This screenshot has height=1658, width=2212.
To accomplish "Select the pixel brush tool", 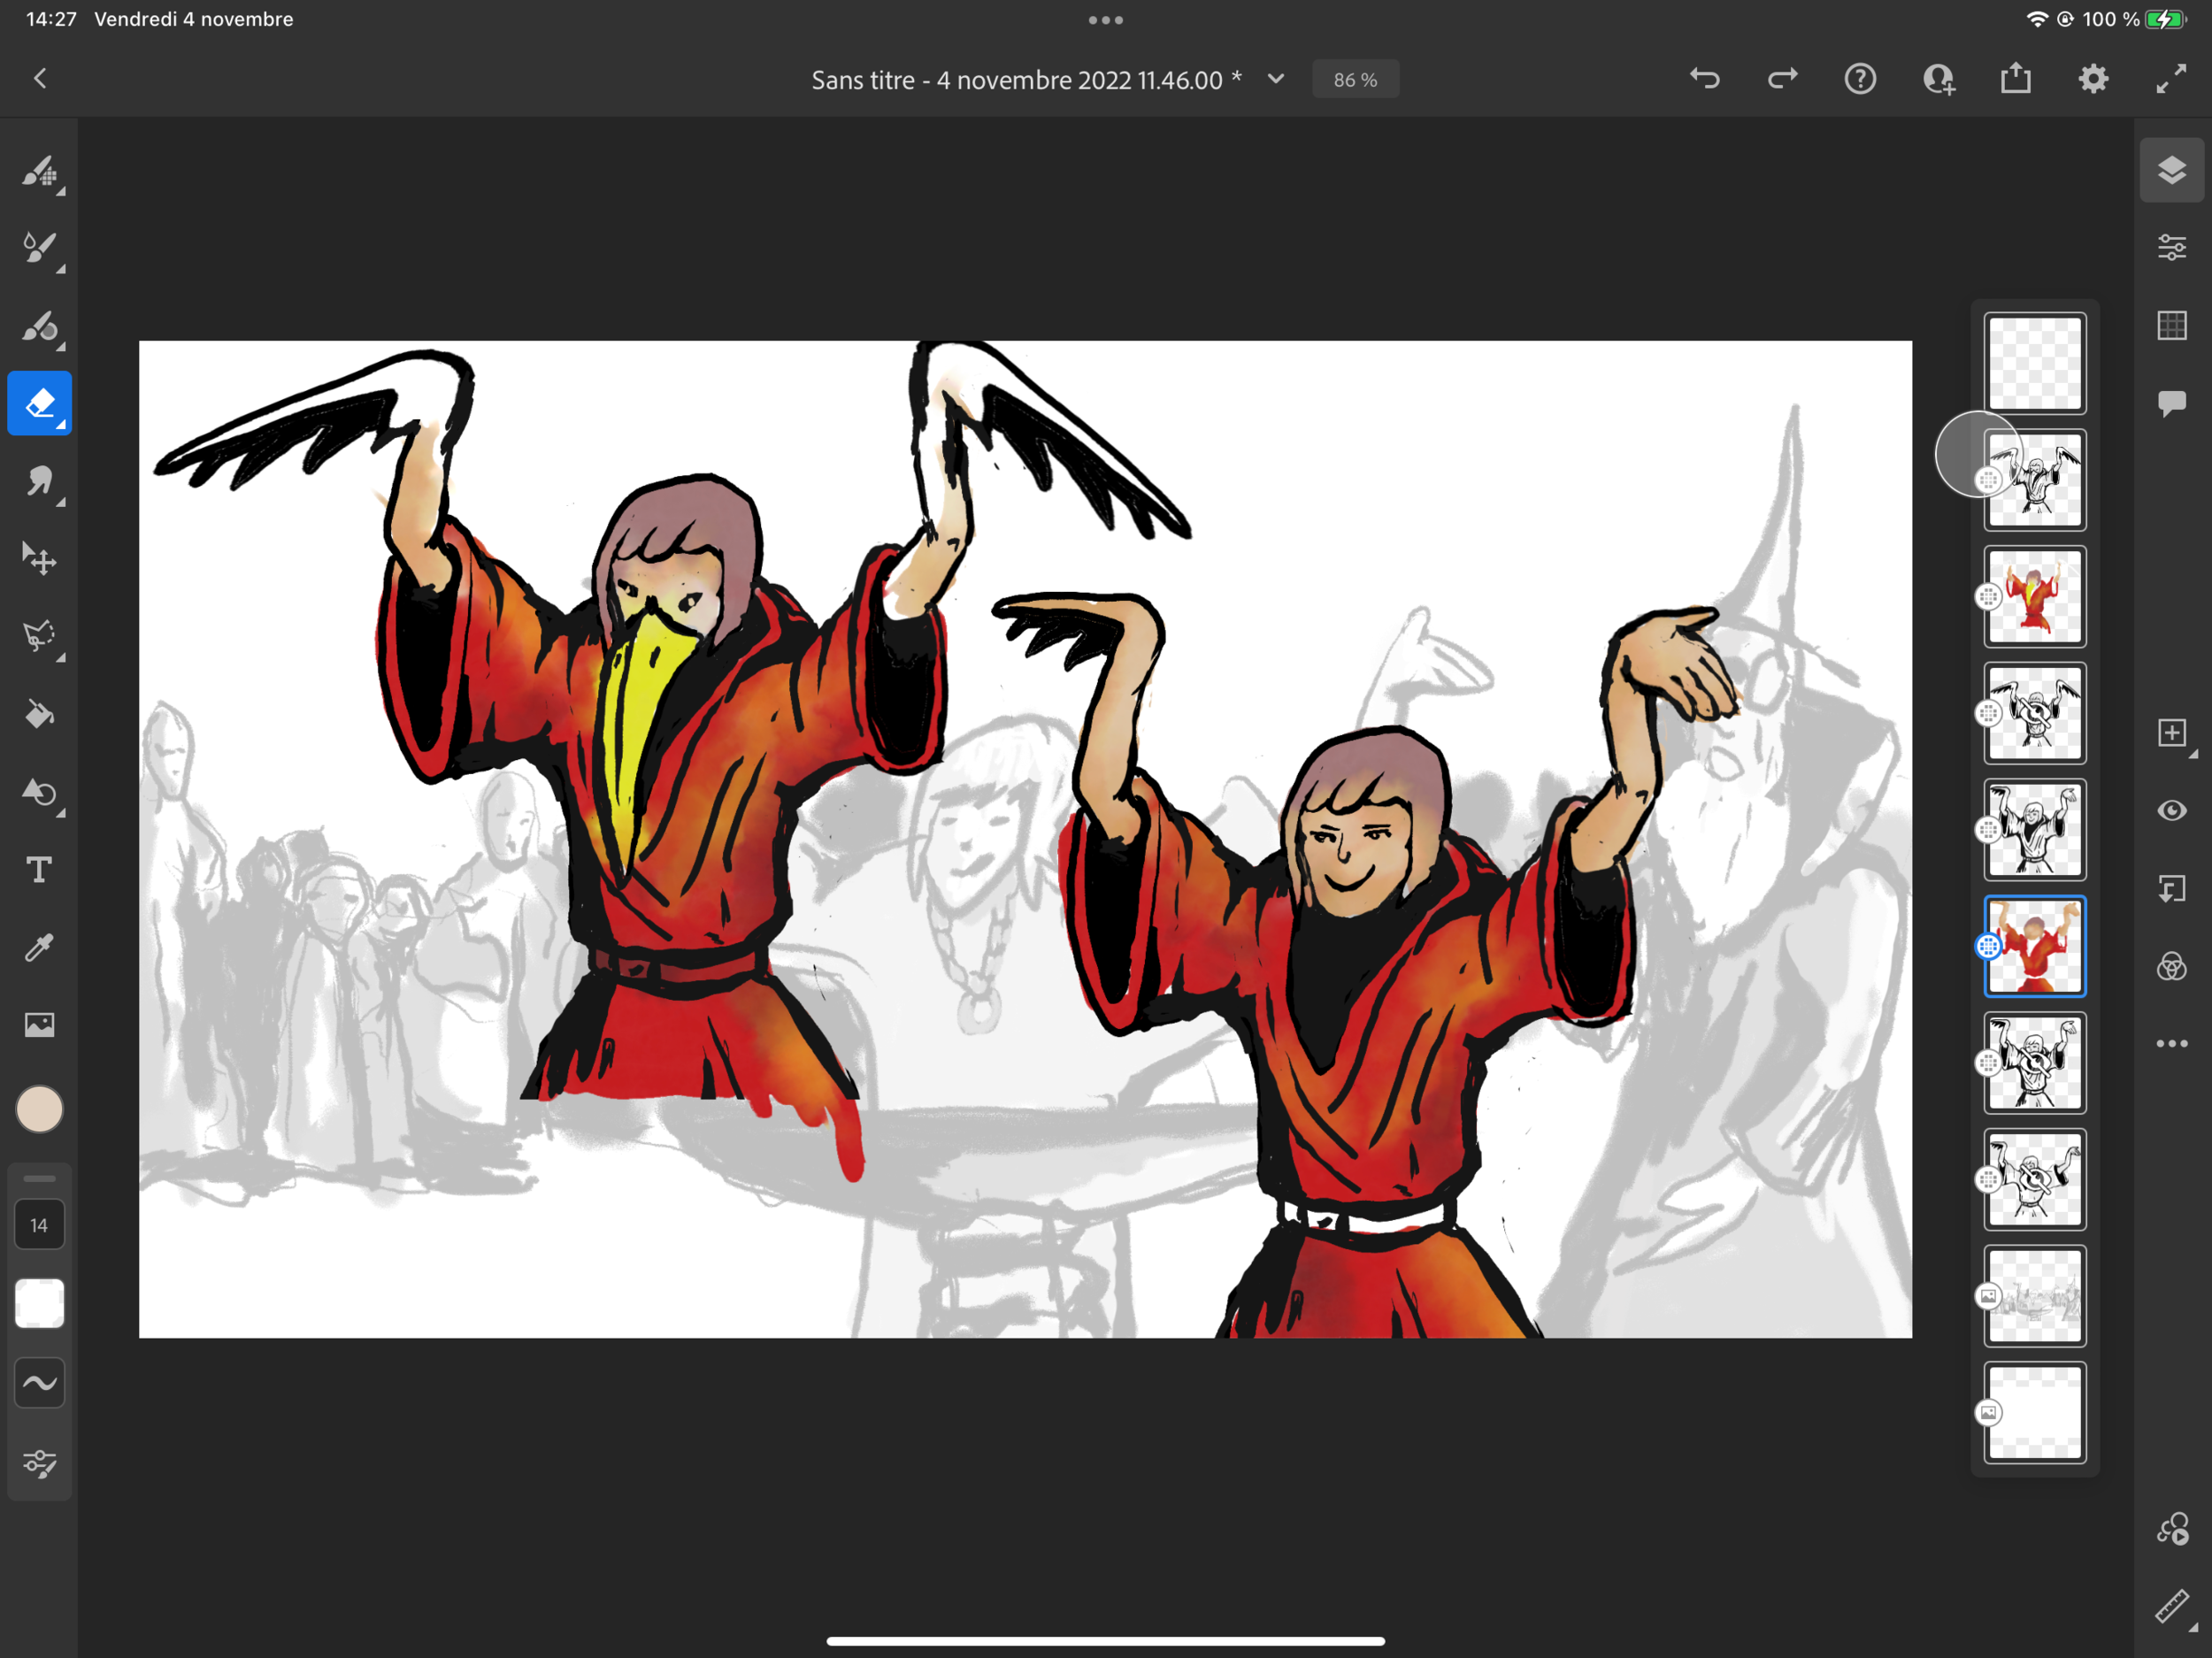I will click(40, 172).
